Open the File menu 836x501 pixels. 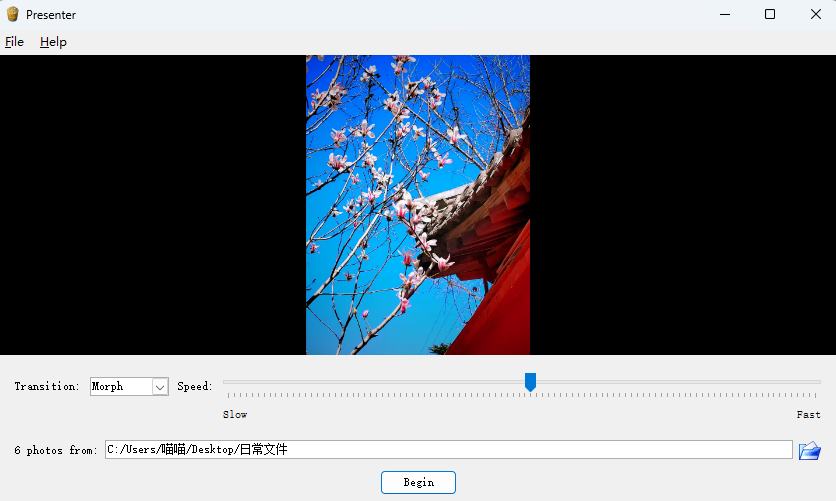pos(14,42)
